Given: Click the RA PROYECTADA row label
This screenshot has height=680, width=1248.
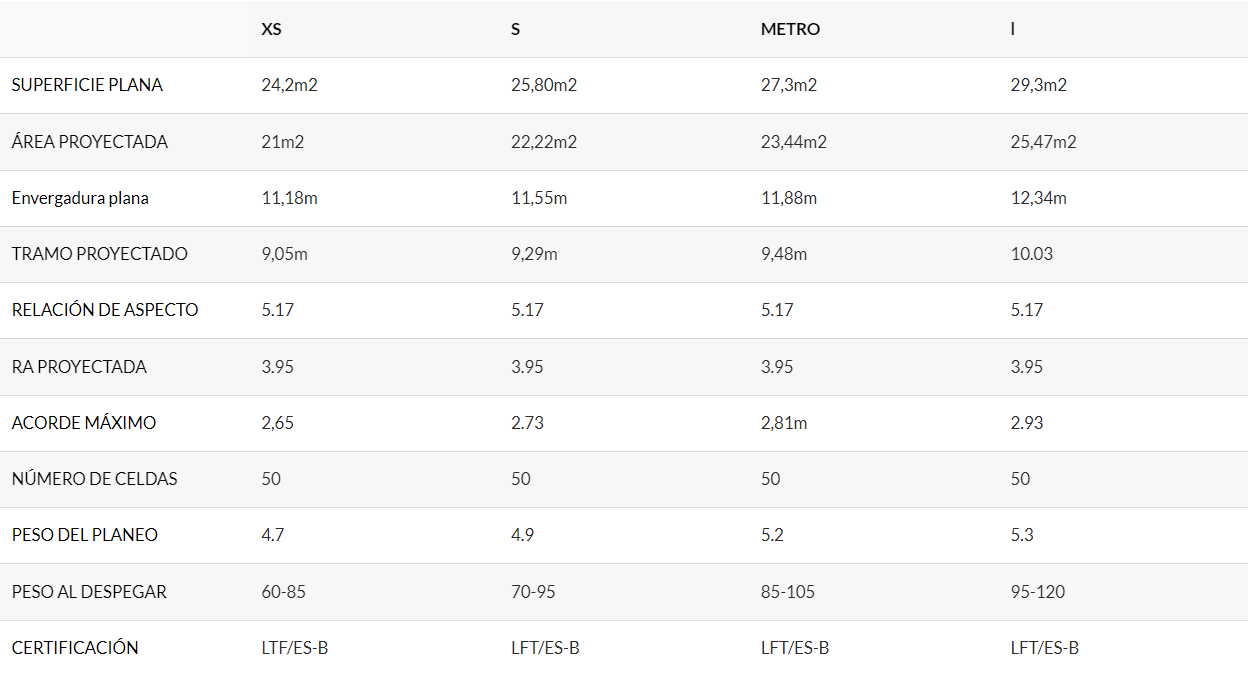Looking at the screenshot, I should click(x=79, y=367).
